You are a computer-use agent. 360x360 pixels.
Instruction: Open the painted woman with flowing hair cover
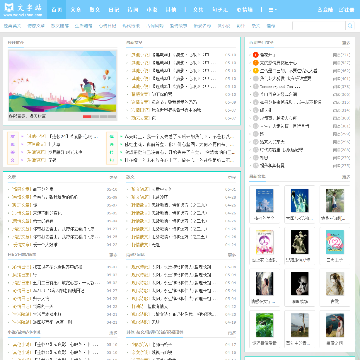coord(335,284)
